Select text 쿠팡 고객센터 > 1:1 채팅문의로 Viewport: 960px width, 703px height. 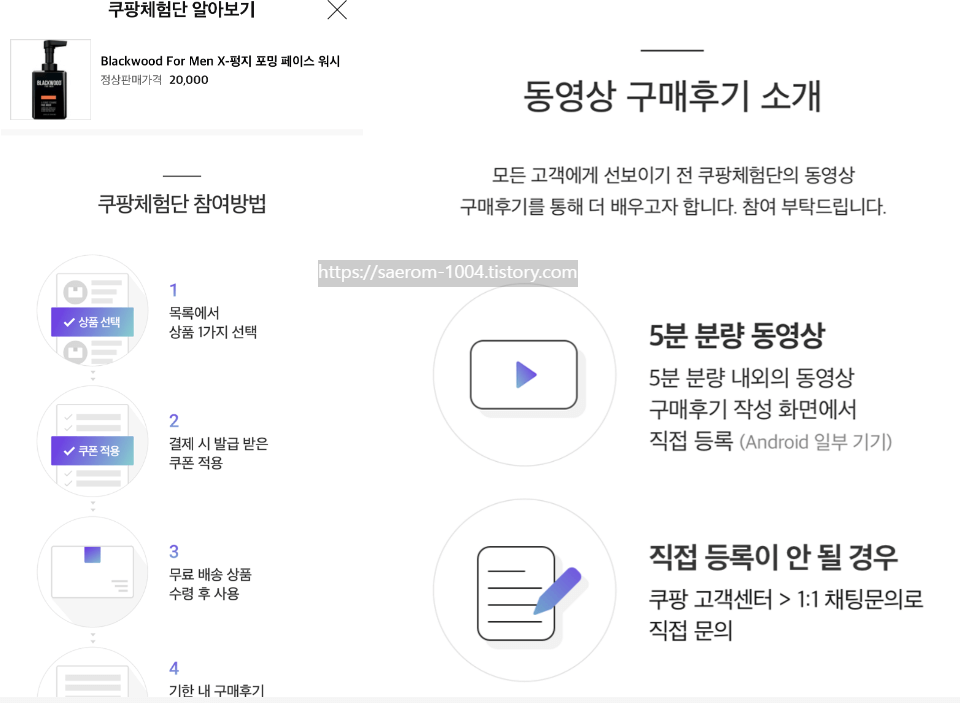[786, 599]
